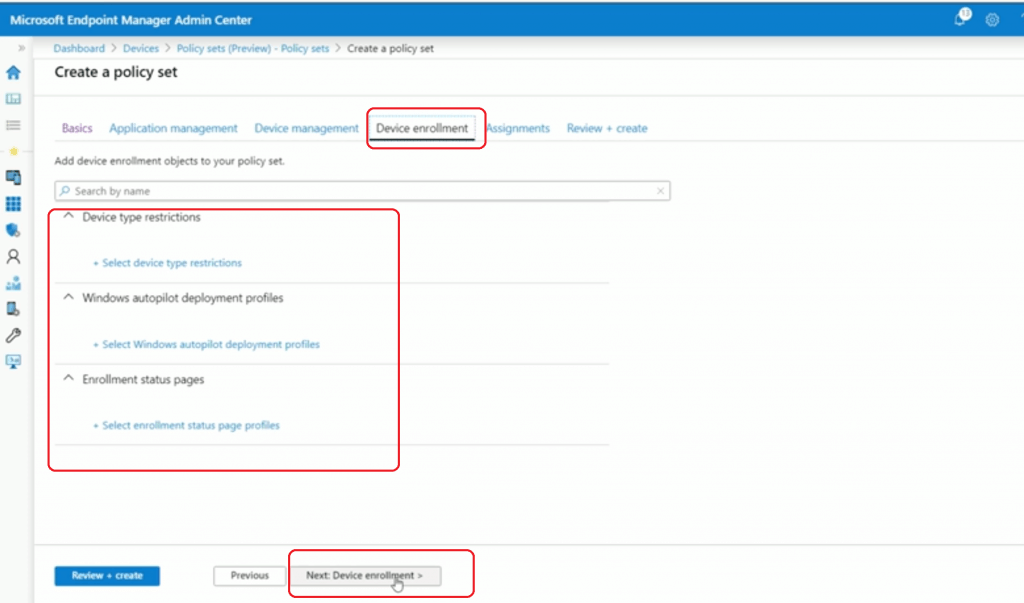1024x603 pixels.
Task: Switch to the Application management tab
Action: 173,128
